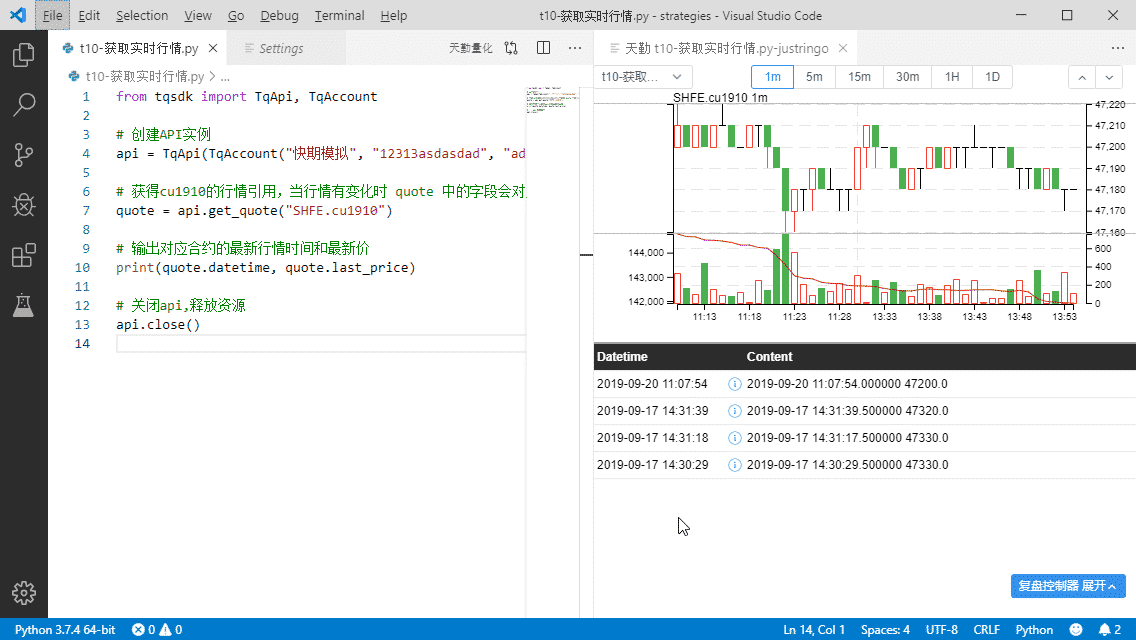Open the Debug menu
Viewport: 1136px width, 640px height.
[280, 15]
